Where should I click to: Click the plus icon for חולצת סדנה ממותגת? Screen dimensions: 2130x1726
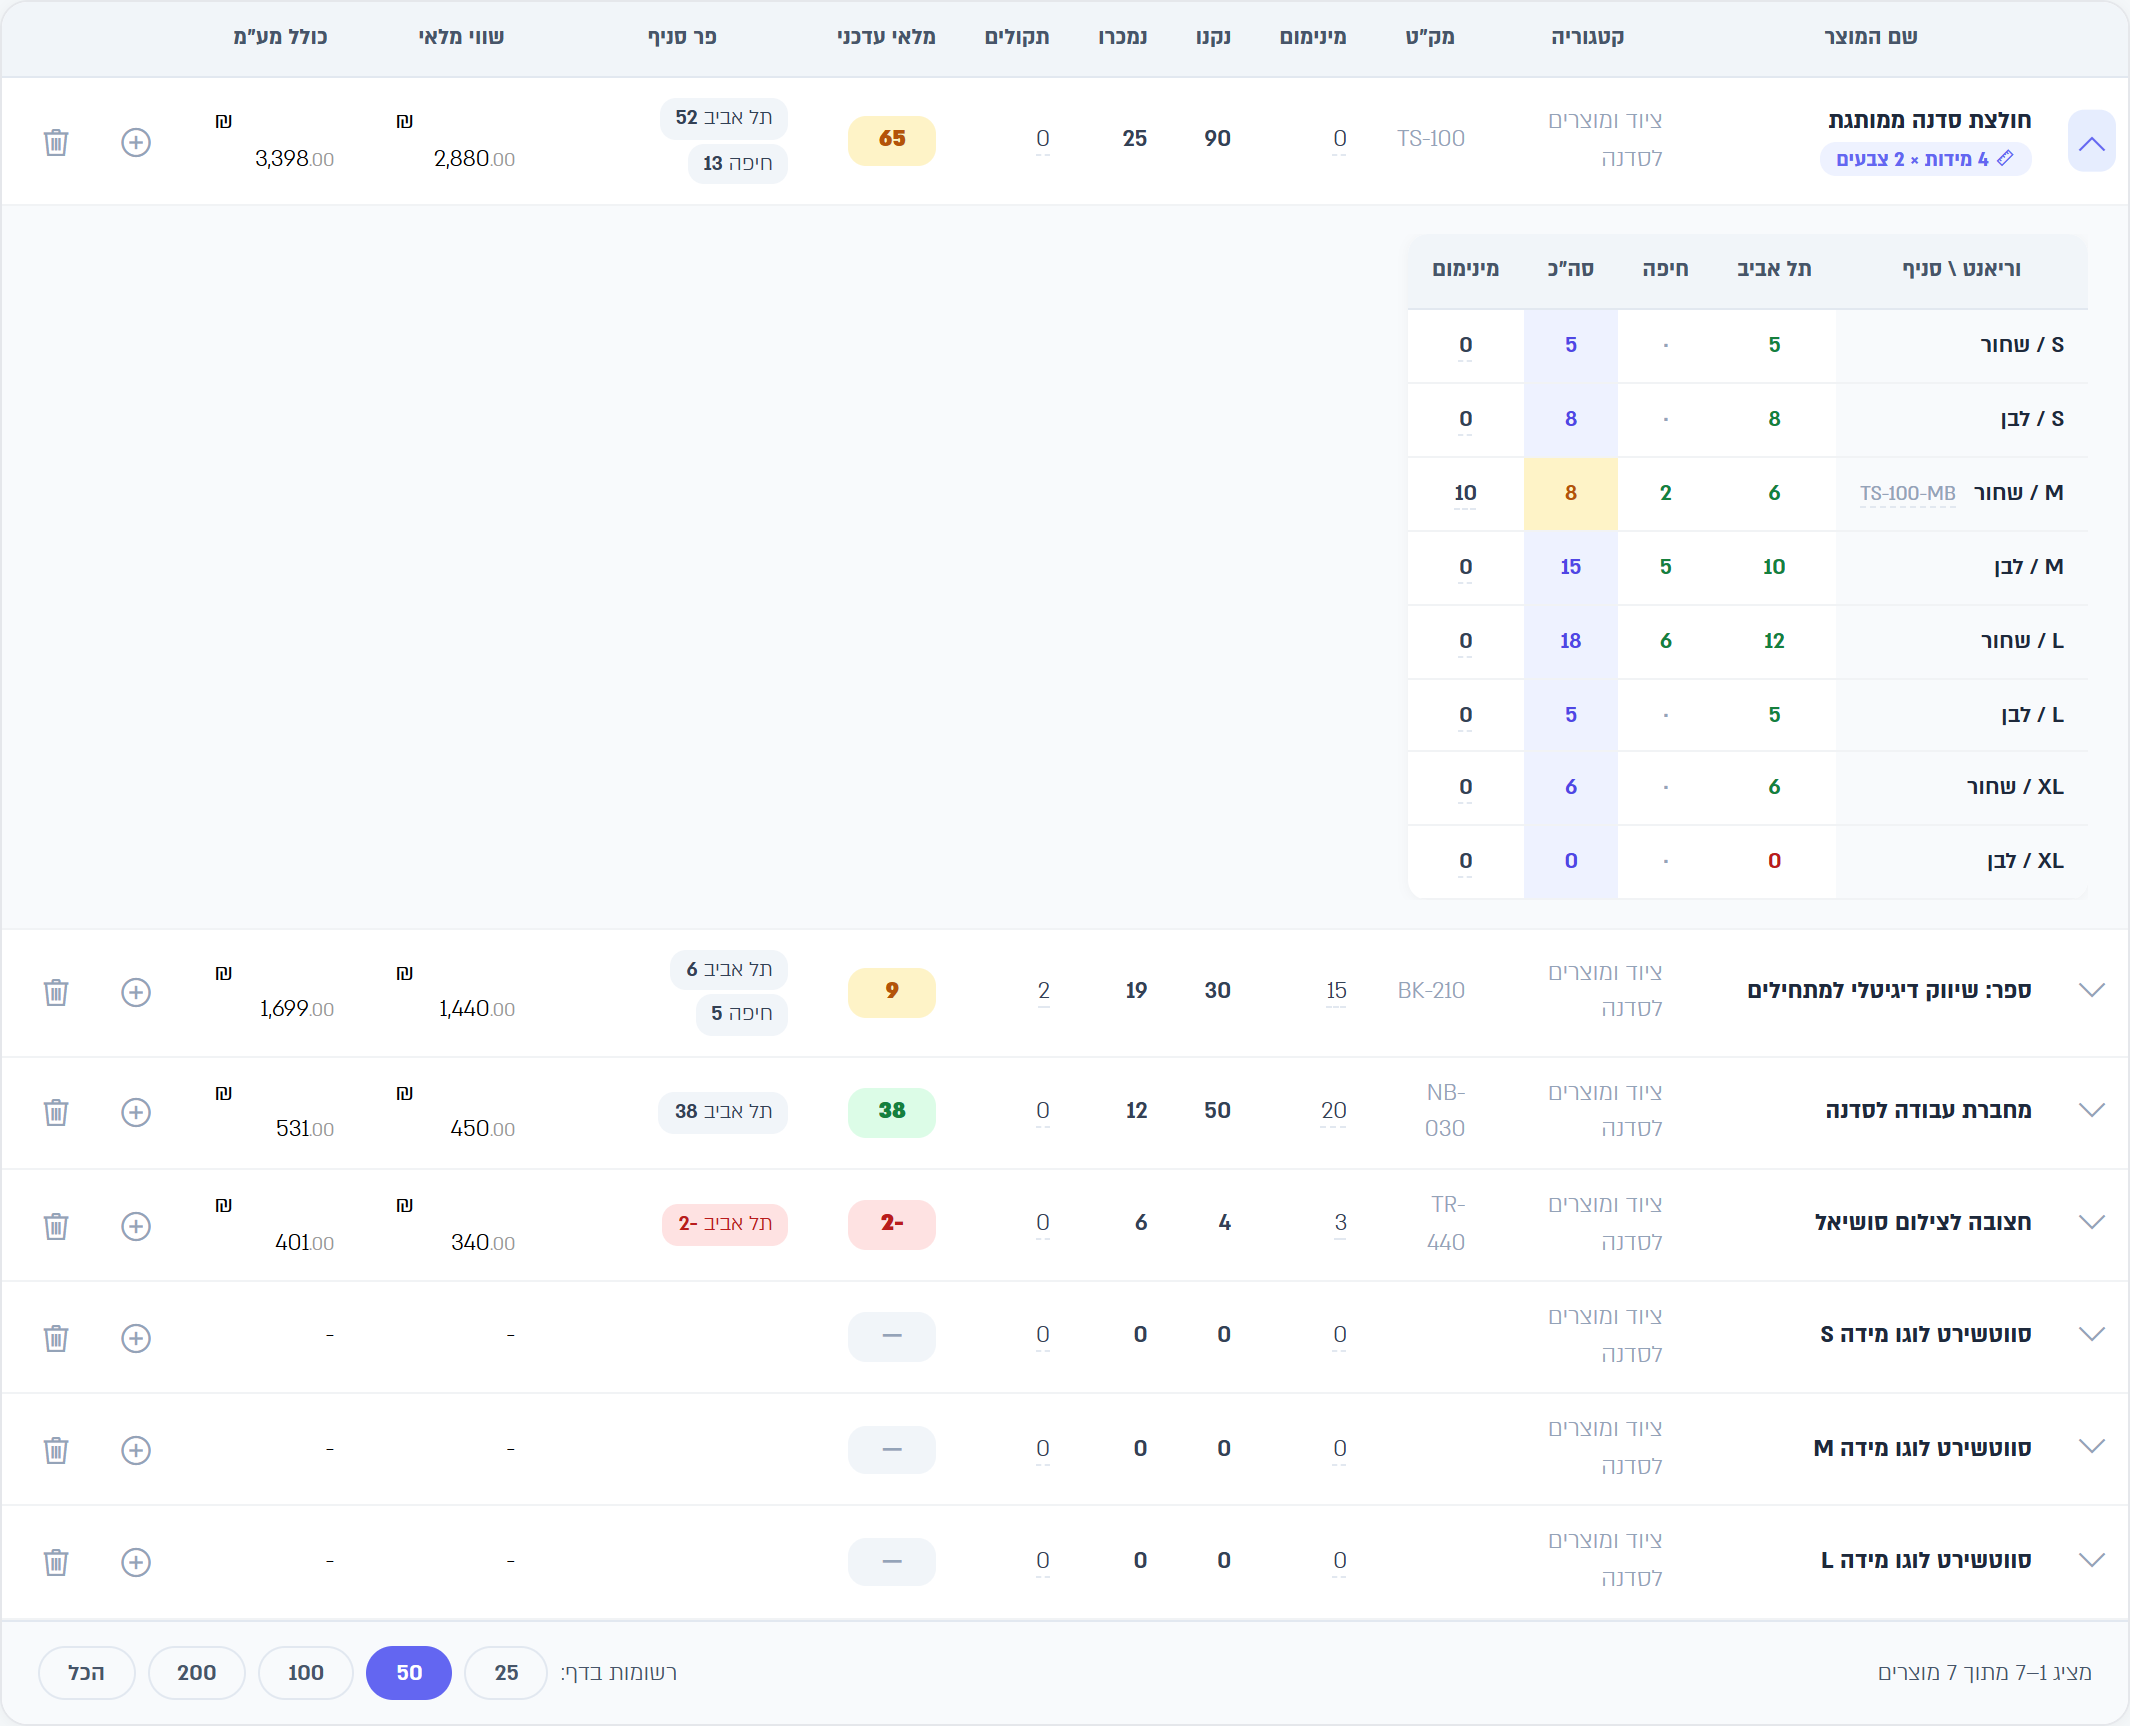[136, 142]
